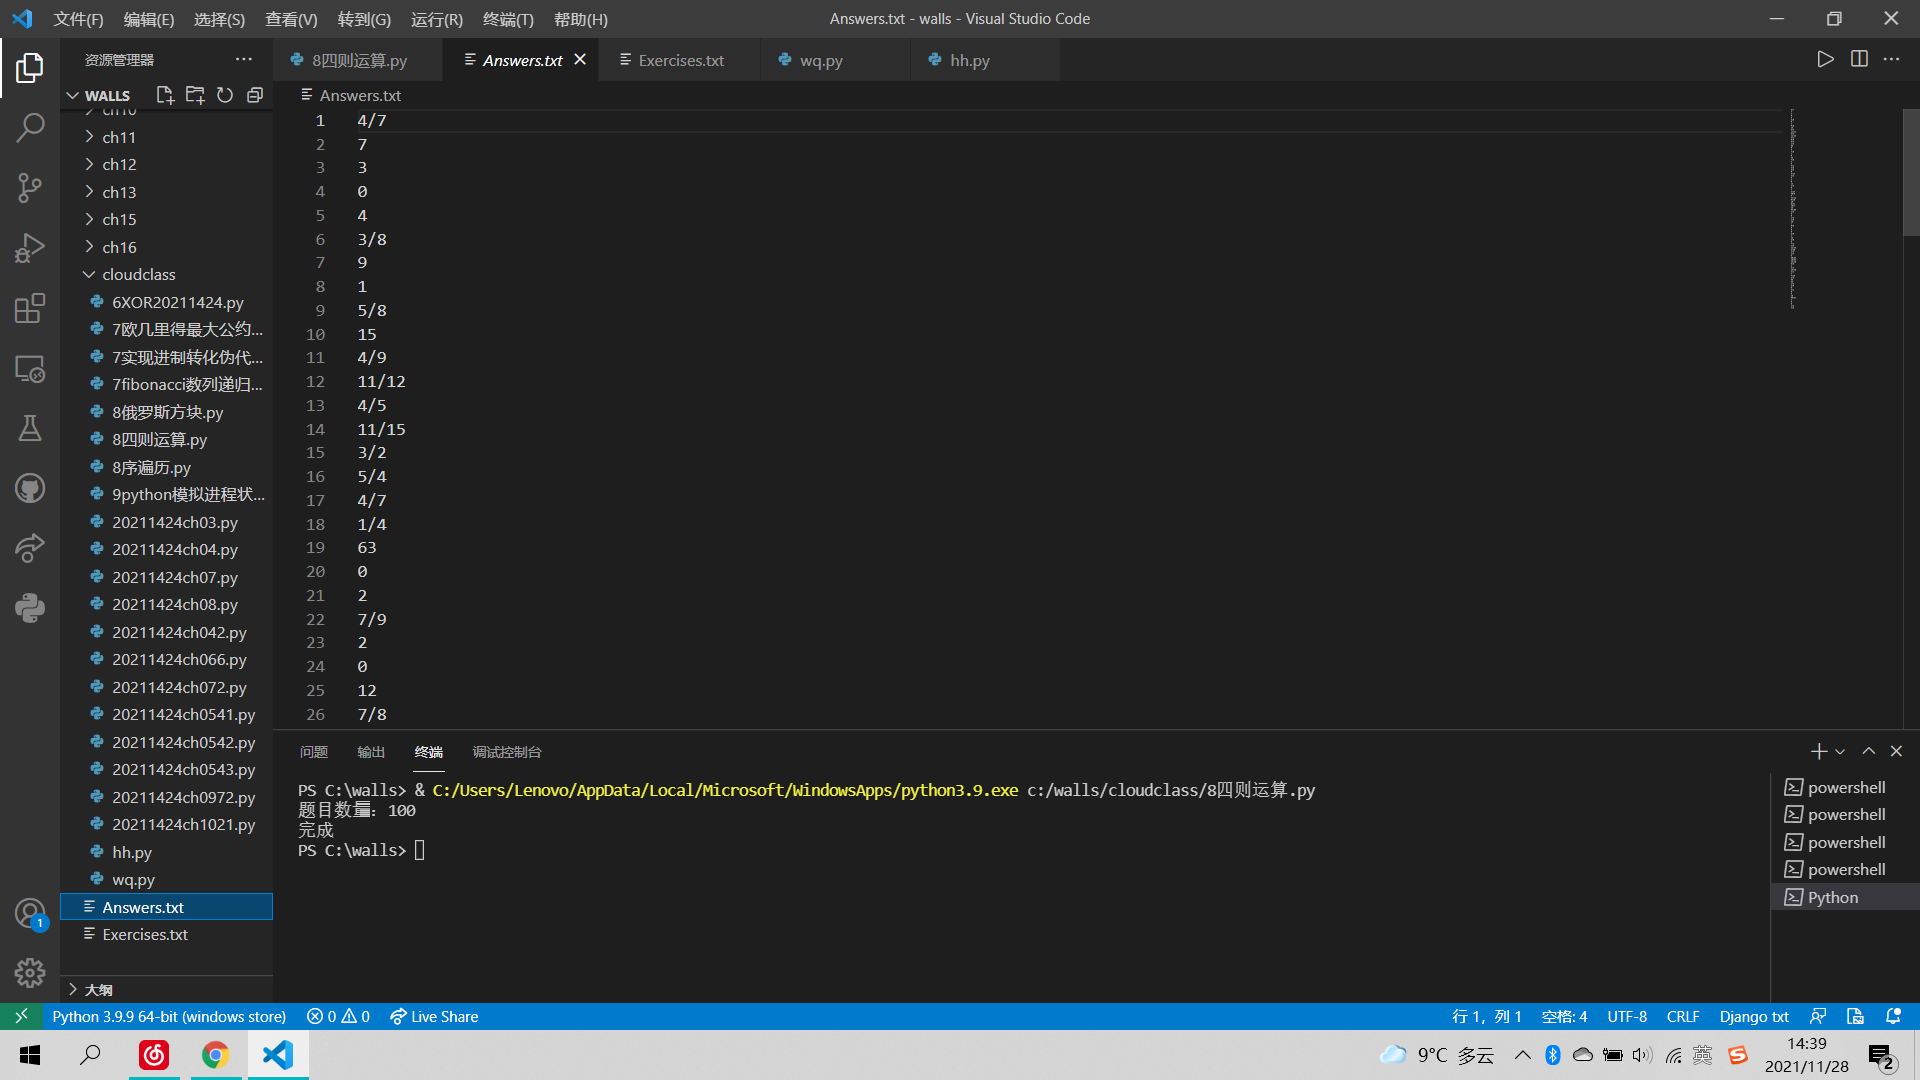
Task: Switch to the Exercises.txt editor tab
Action: coord(680,60)
